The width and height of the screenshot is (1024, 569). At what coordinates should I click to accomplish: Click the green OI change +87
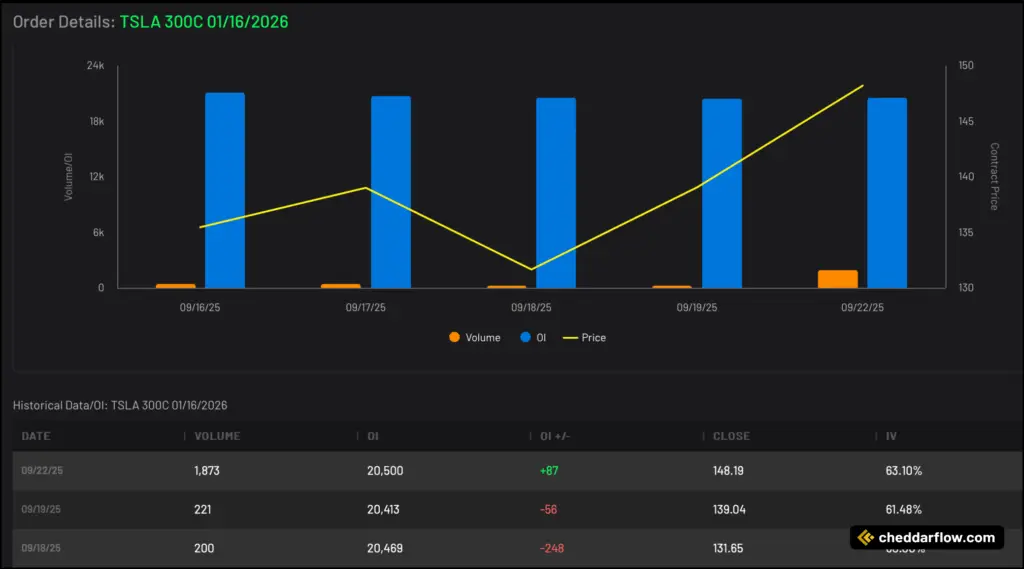(549, 470)
